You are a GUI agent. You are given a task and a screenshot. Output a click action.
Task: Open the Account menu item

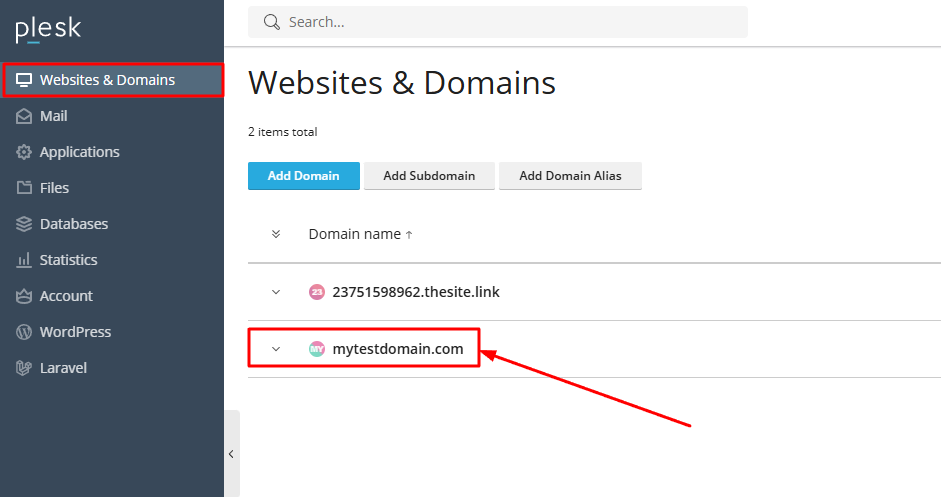click(x=66, y=296)
